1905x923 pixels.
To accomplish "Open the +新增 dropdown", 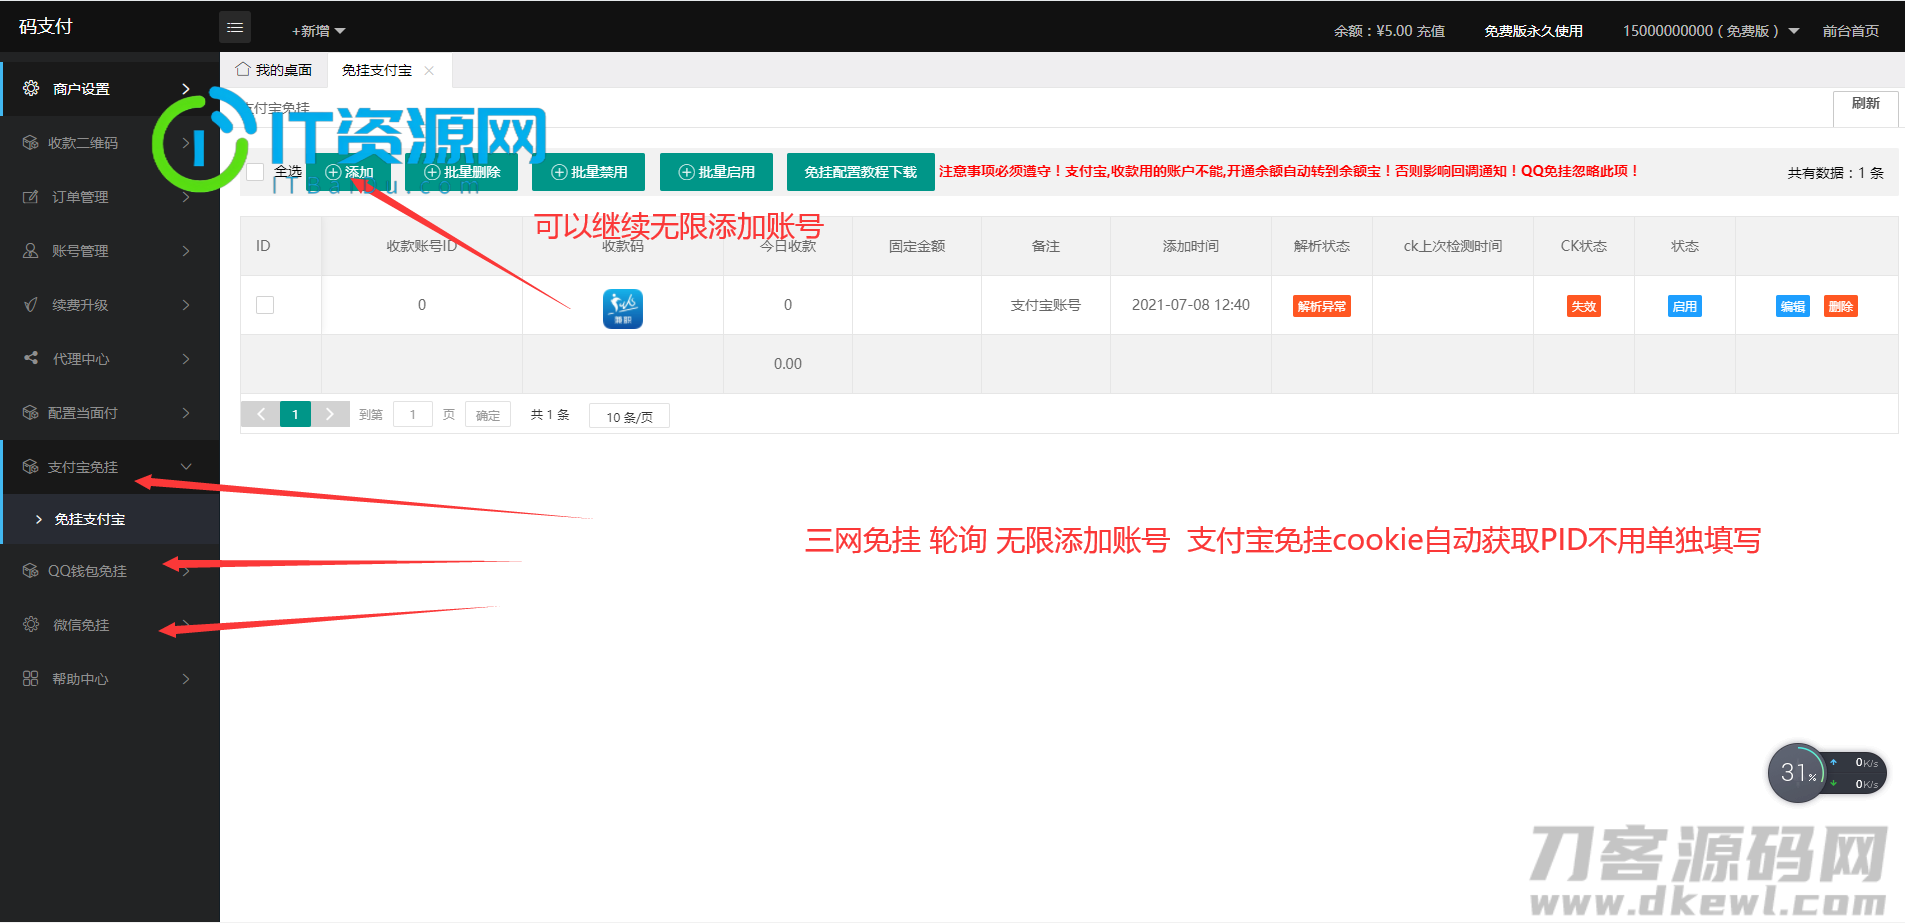I will click(x=318, y=31).
